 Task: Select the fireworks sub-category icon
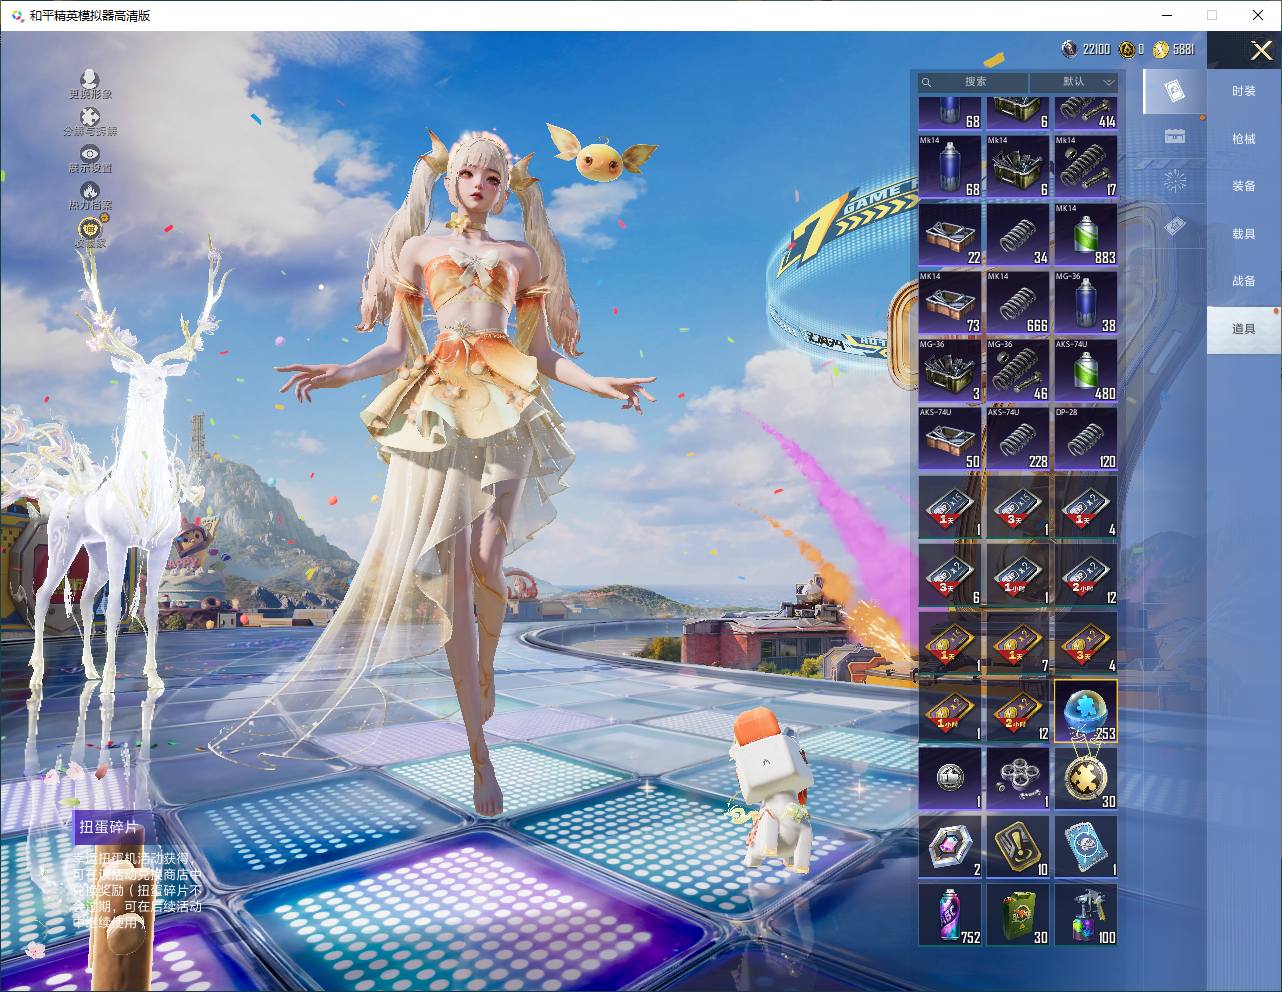coord(1175,182)
